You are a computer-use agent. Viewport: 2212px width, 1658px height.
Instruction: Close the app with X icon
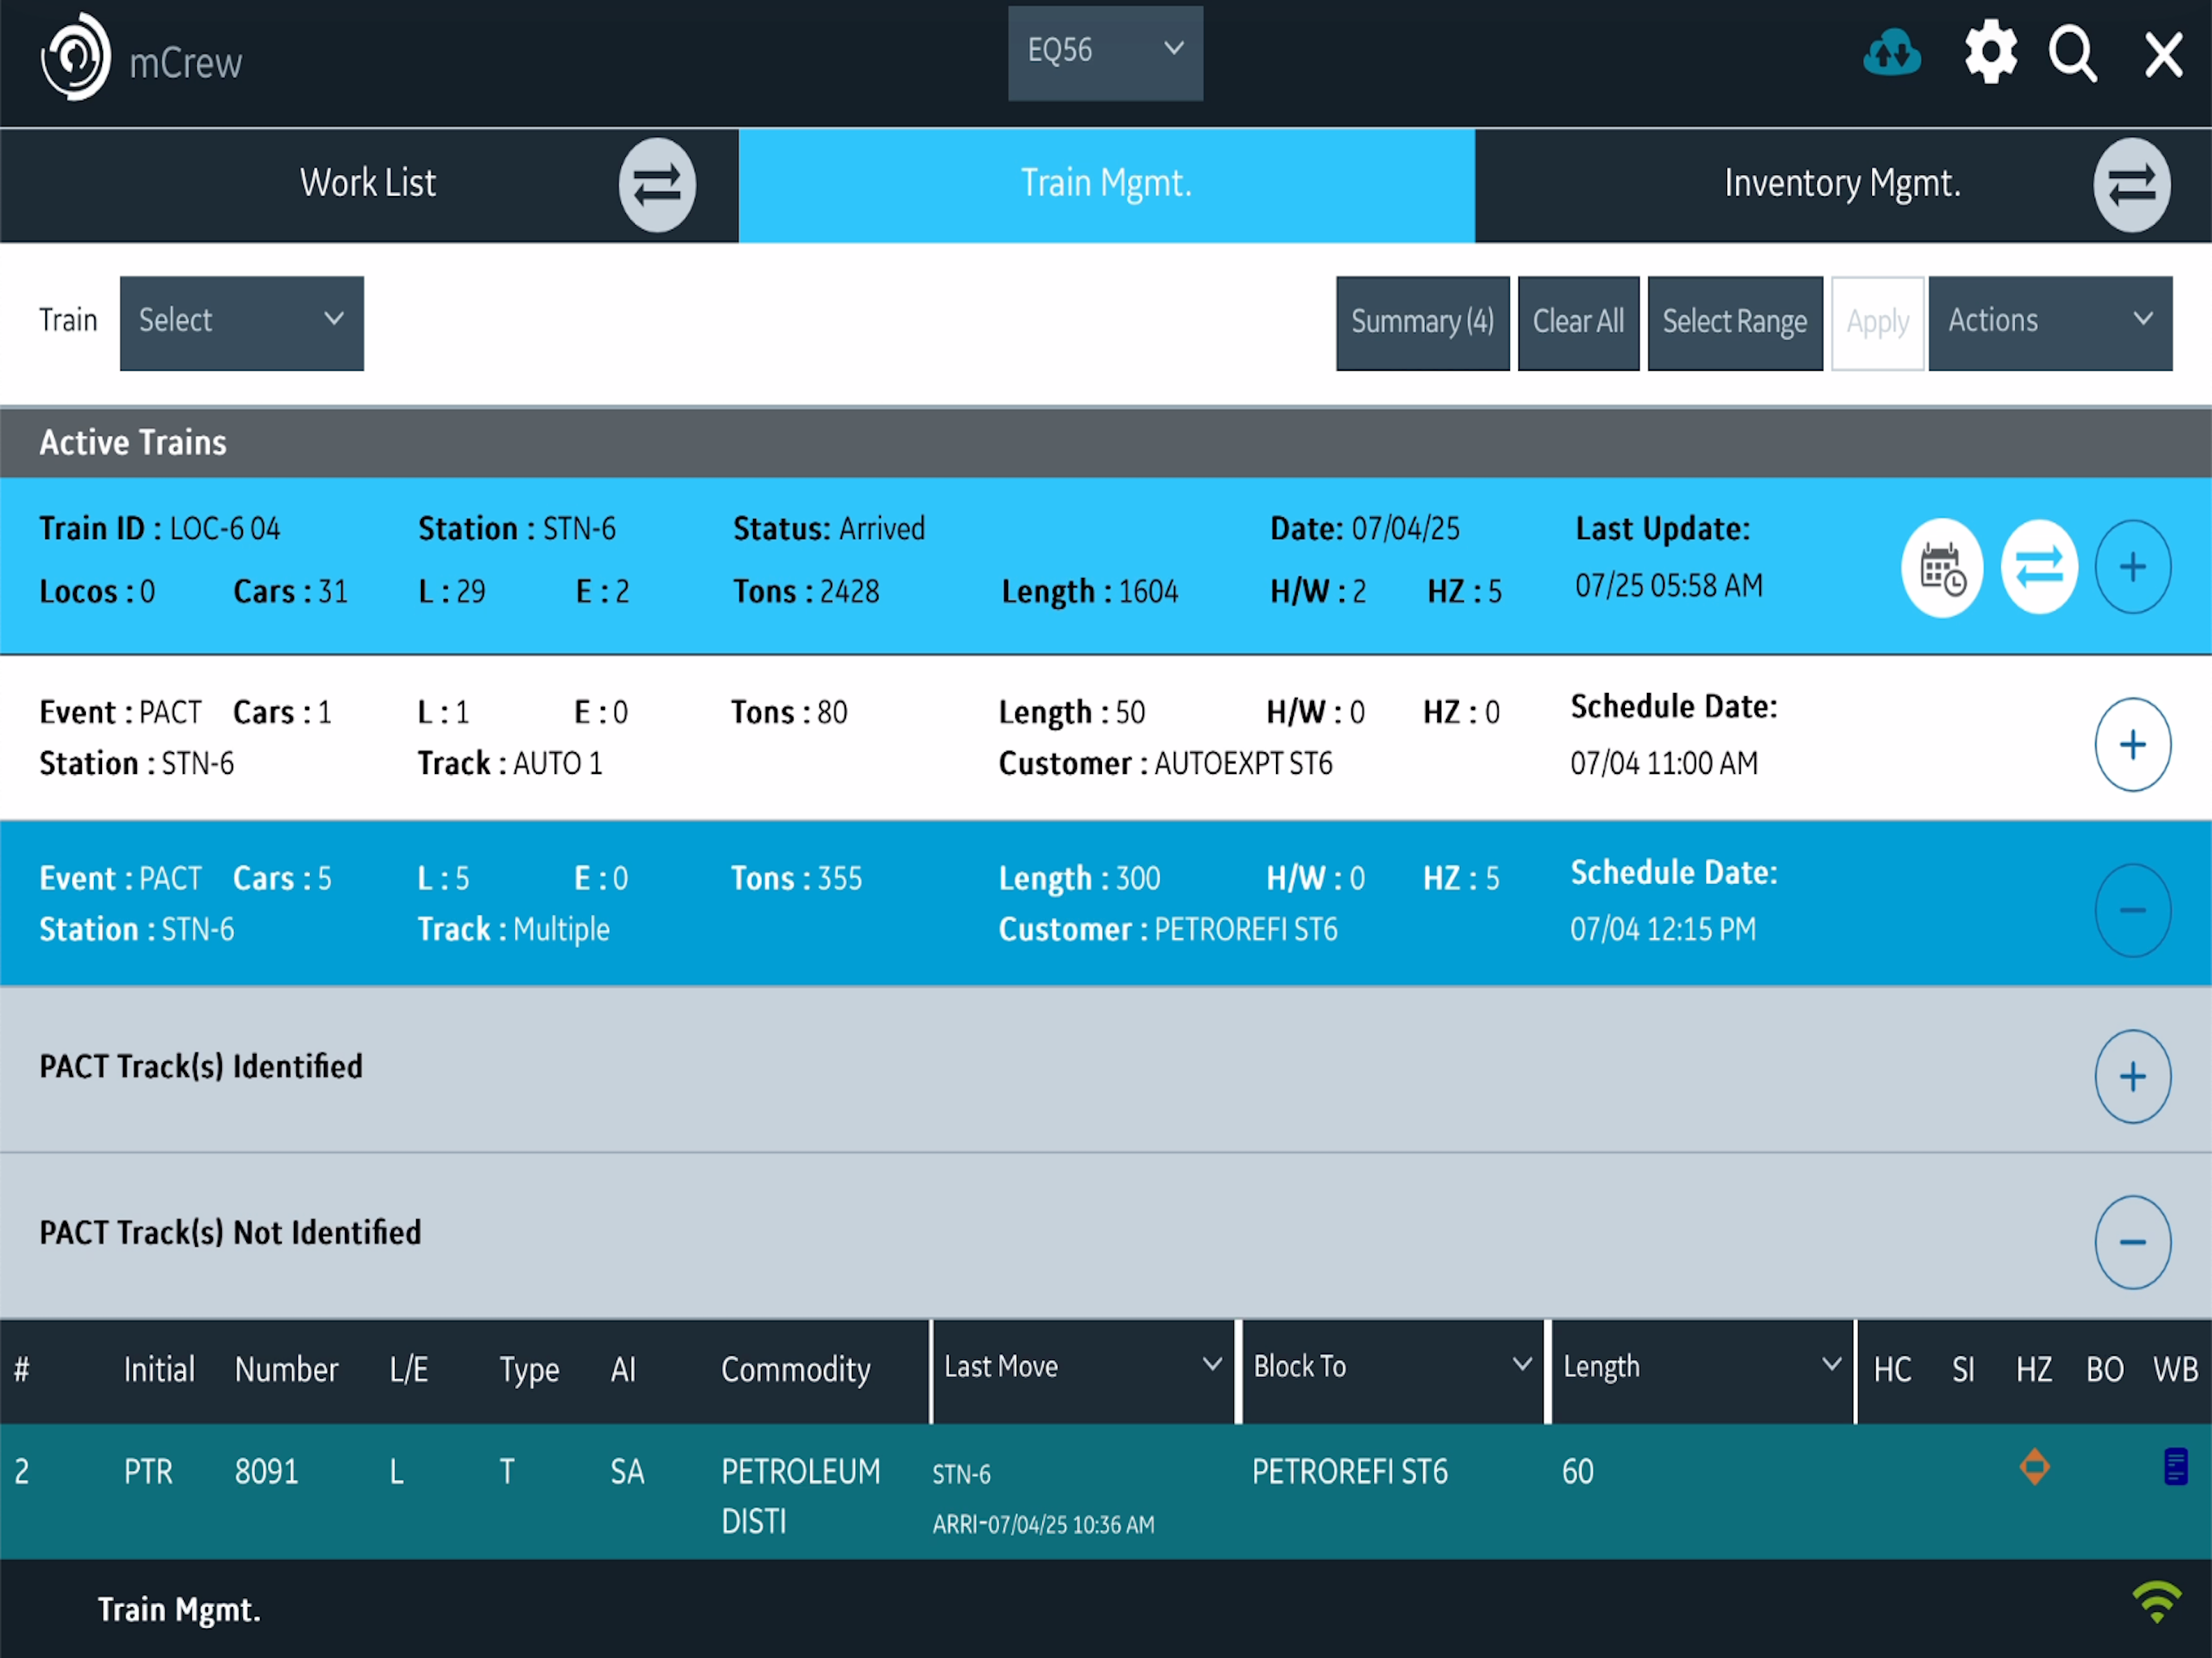tap(2163, 54)
